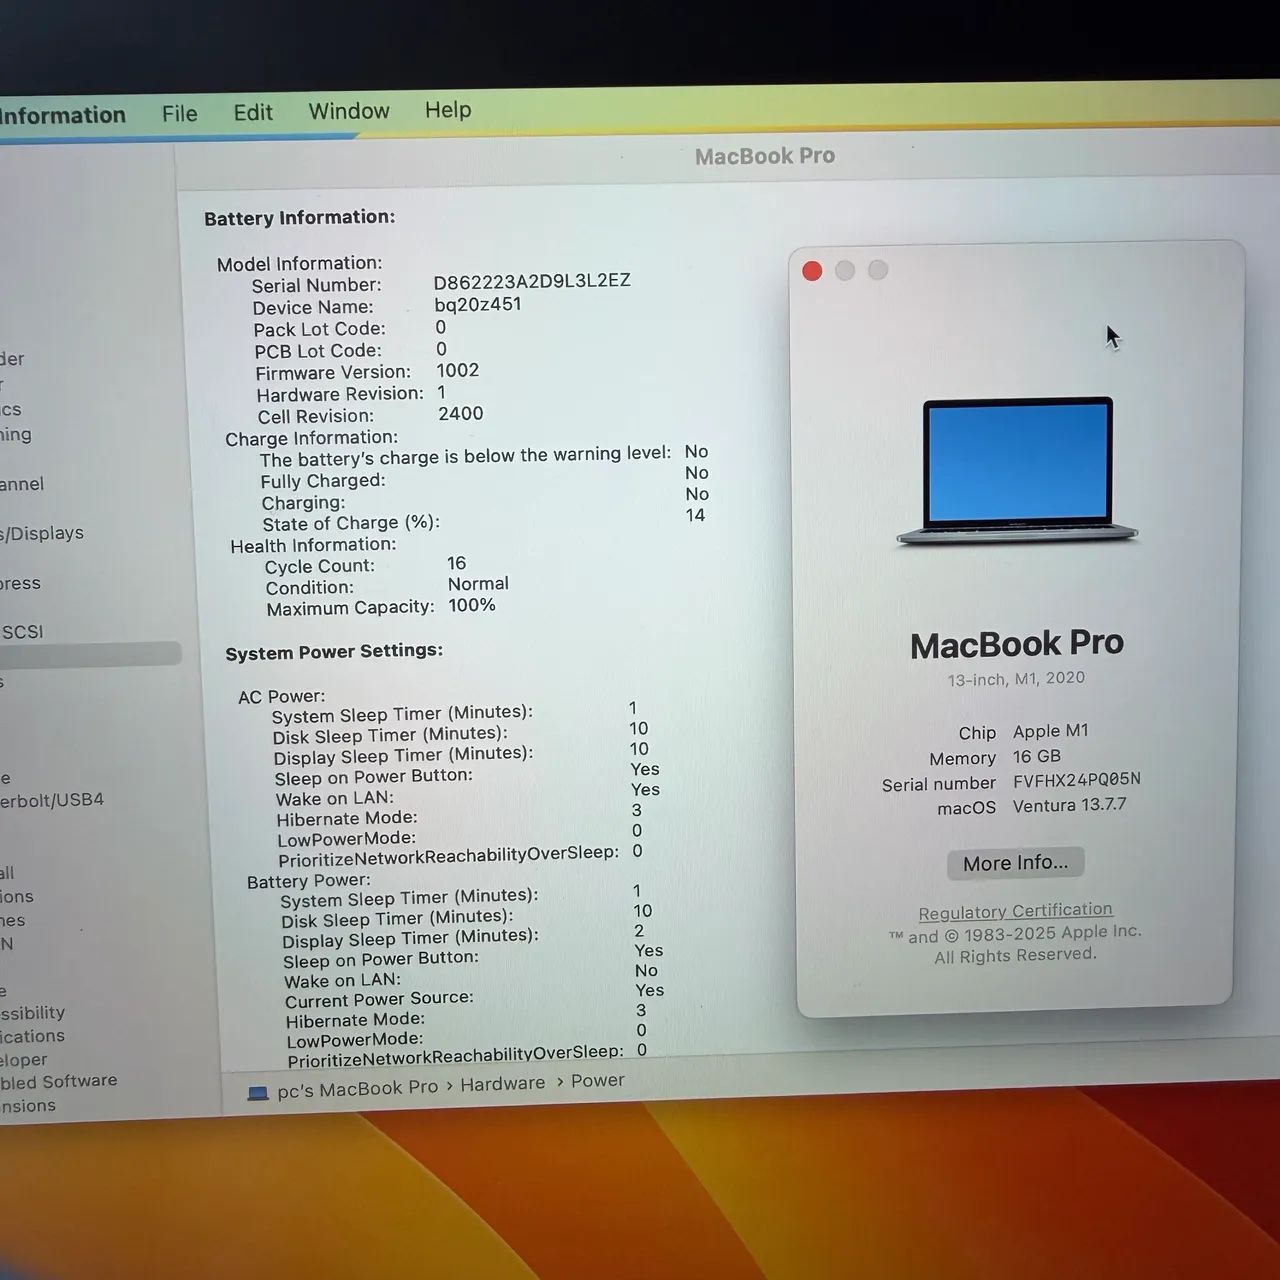This screenshot has height=1280, width=1280.
Task: Click the MacBook Pro laptop image
Action: pos(1017,471)
